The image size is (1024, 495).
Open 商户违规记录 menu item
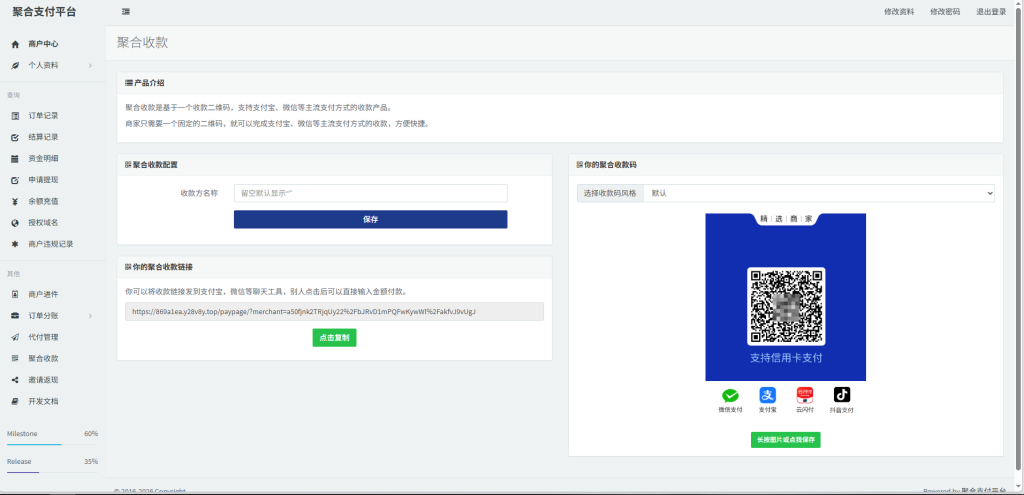coord(51,244)
